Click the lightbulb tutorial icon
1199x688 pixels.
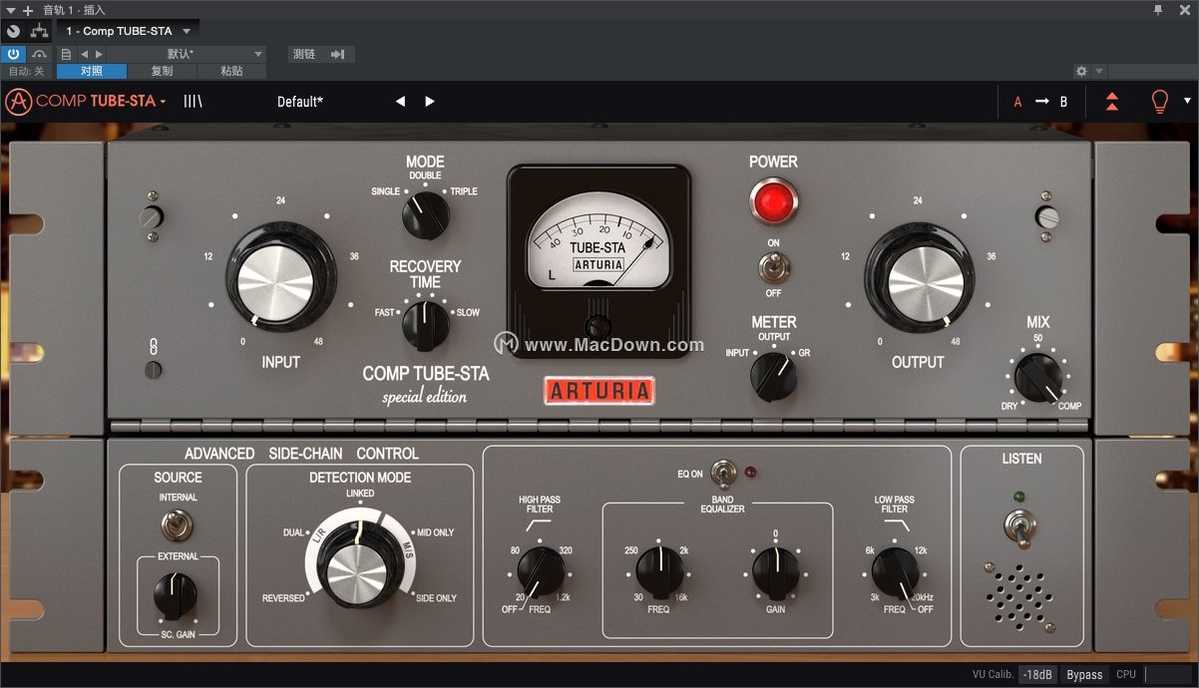pos(1160,101)
